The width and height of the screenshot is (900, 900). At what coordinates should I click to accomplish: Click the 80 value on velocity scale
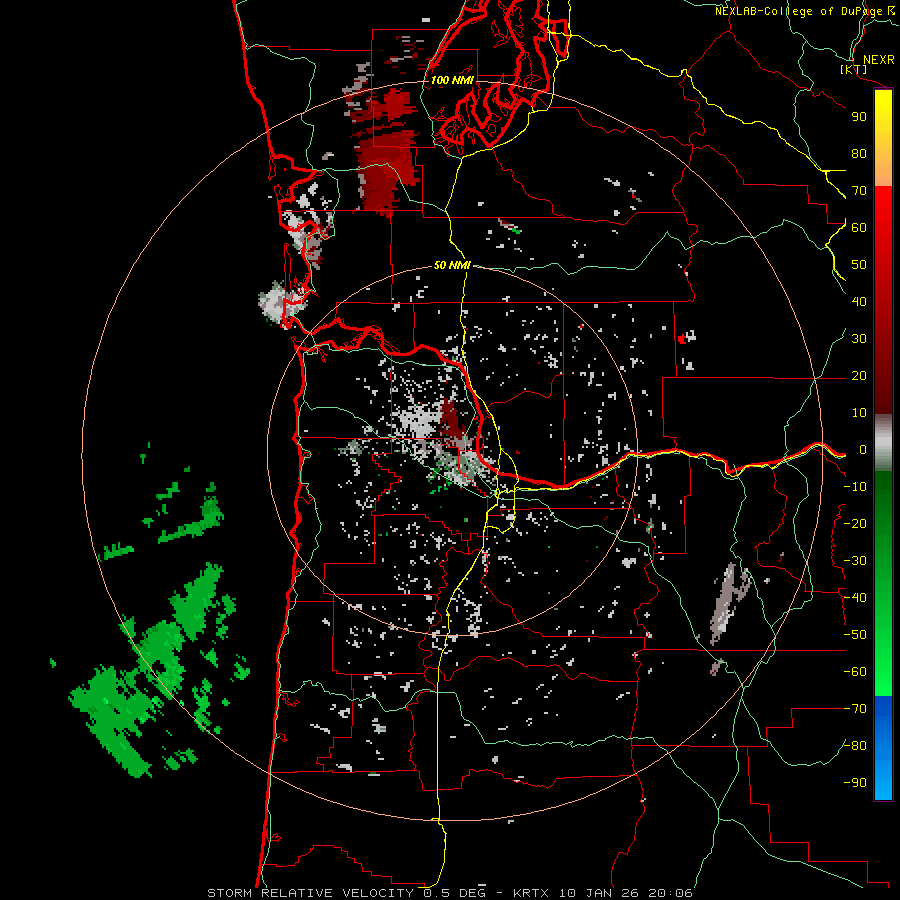tap(859, 154)
